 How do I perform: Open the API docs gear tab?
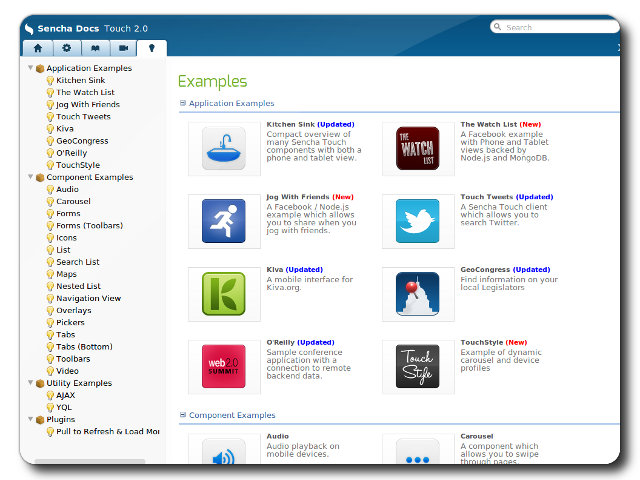click(x=66, y=47)
